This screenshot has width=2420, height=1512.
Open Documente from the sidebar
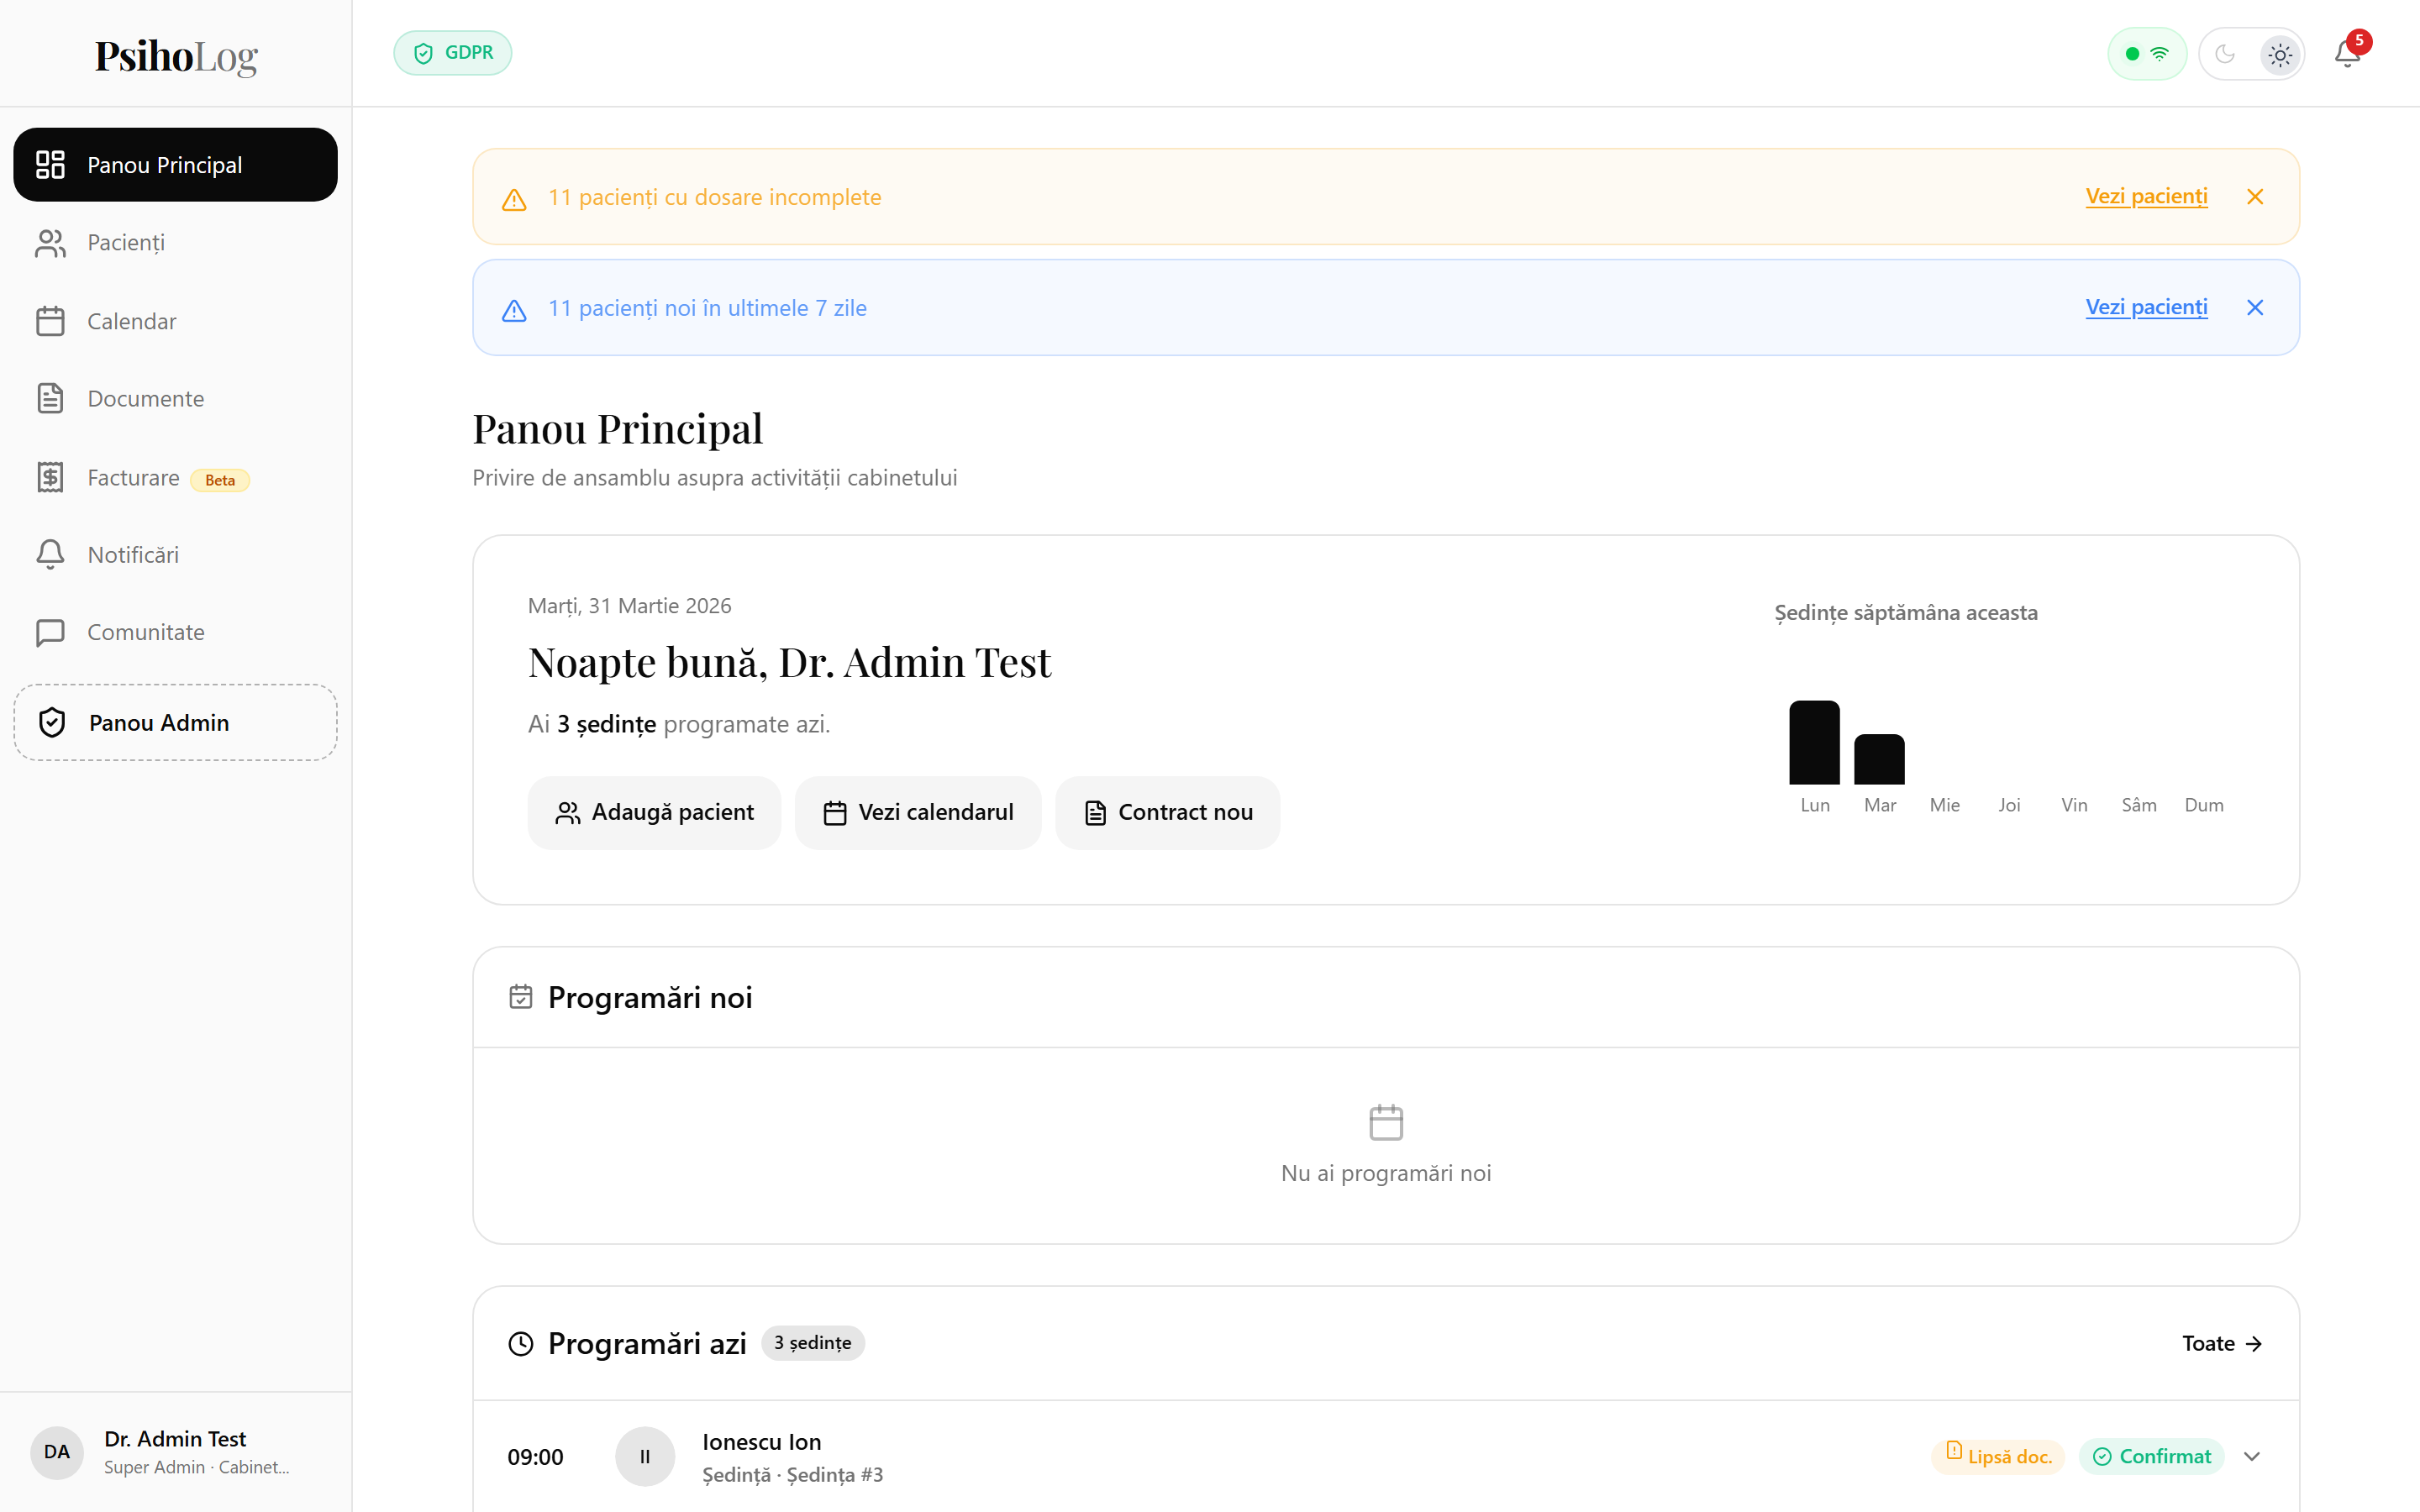[147, 398]
